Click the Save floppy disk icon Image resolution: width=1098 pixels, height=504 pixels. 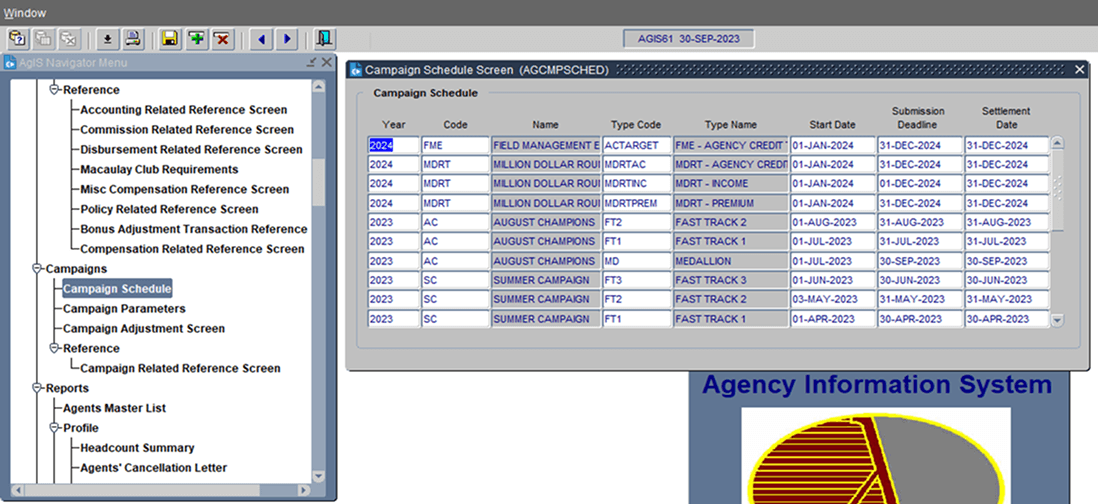(x=169, y=39)
